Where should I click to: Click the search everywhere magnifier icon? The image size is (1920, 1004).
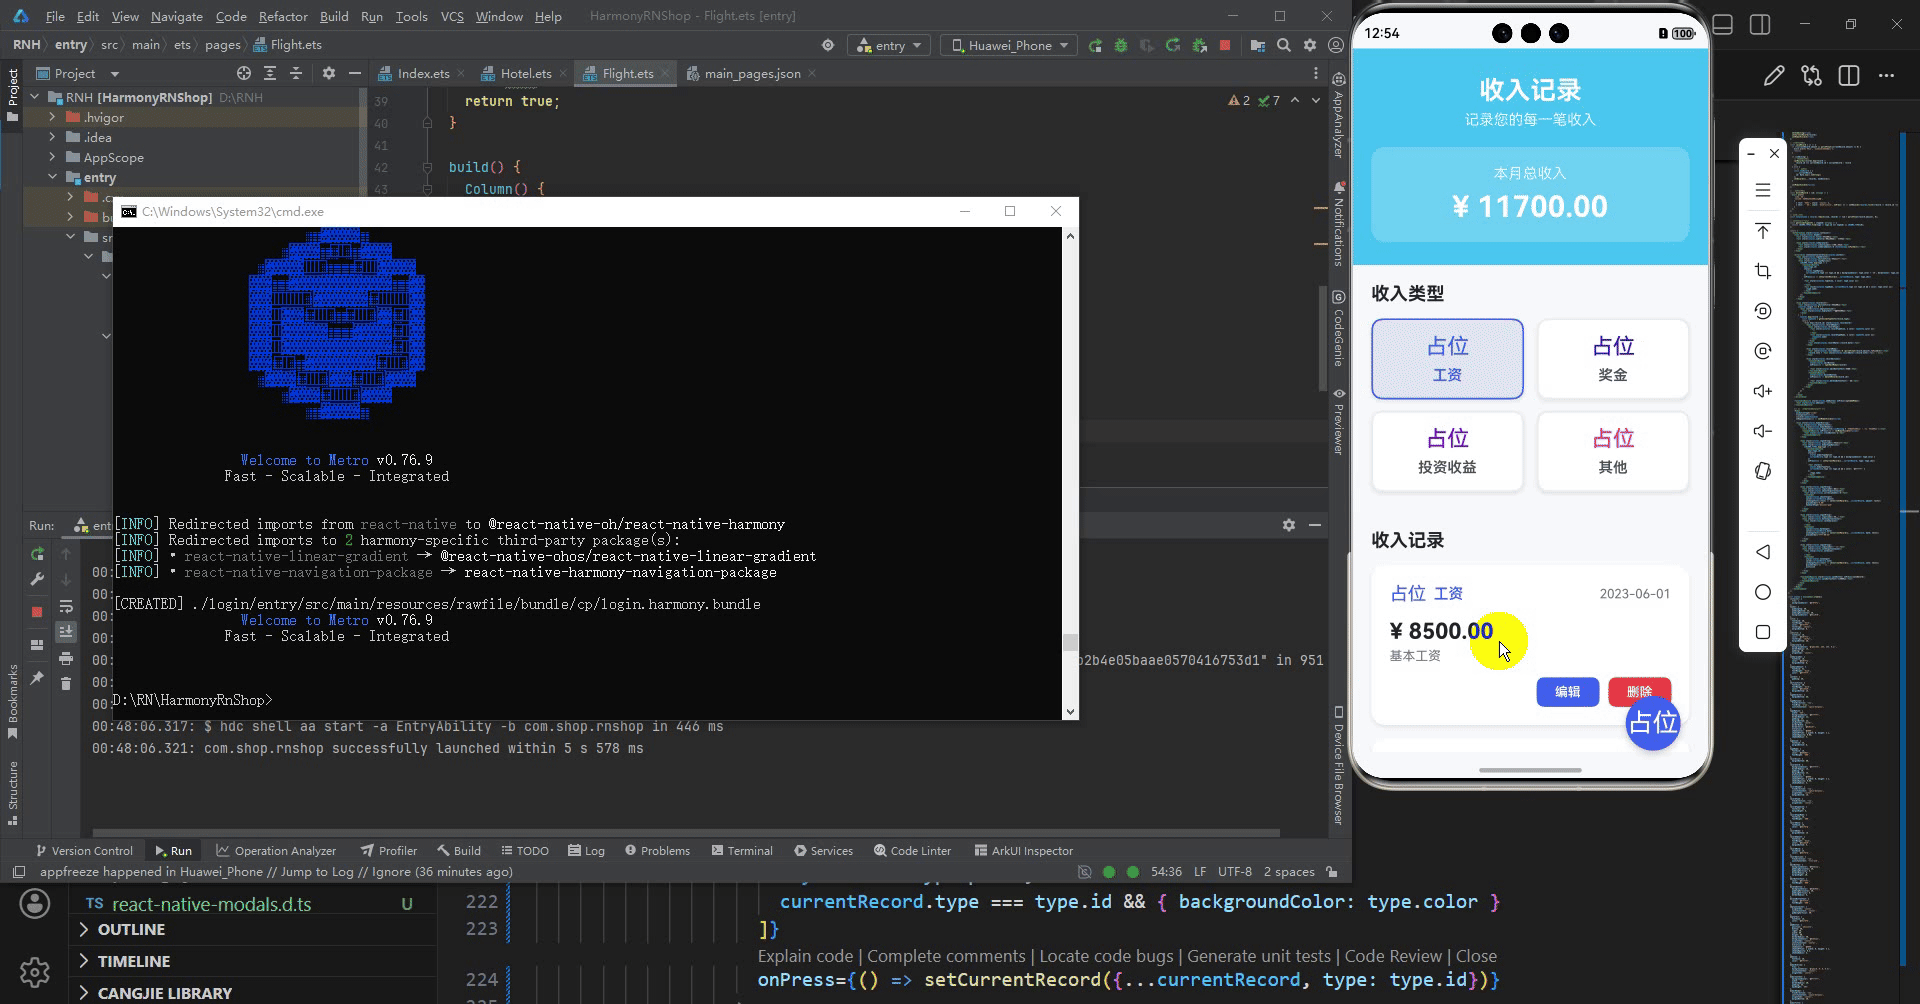click(x=1284, y=45)
